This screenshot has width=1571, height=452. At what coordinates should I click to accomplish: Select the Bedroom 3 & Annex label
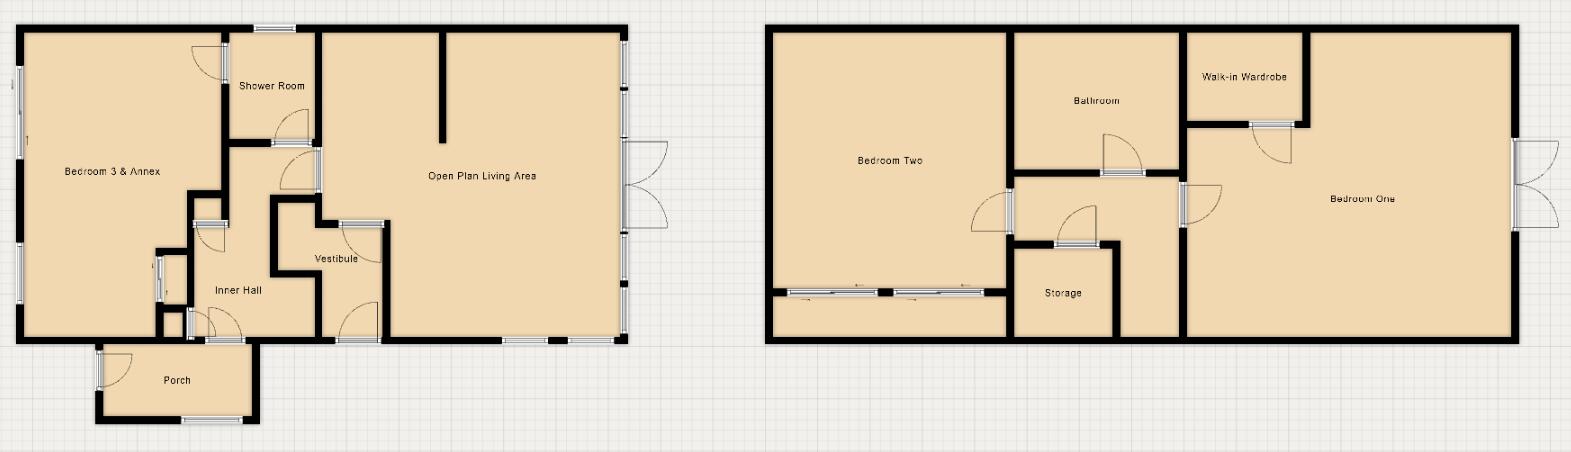tap(112, 172)
